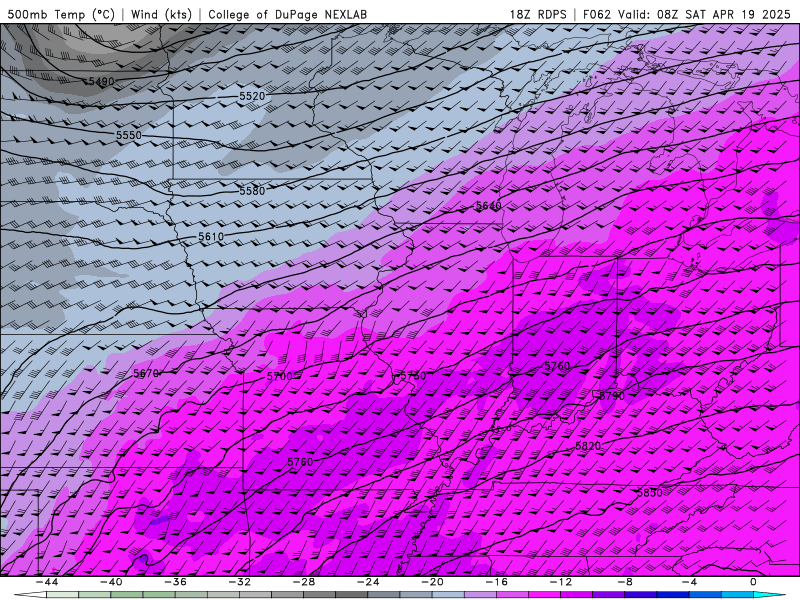800x600 pixels.
Task: Click the 5550 height contour label
Action: [129, 135]
